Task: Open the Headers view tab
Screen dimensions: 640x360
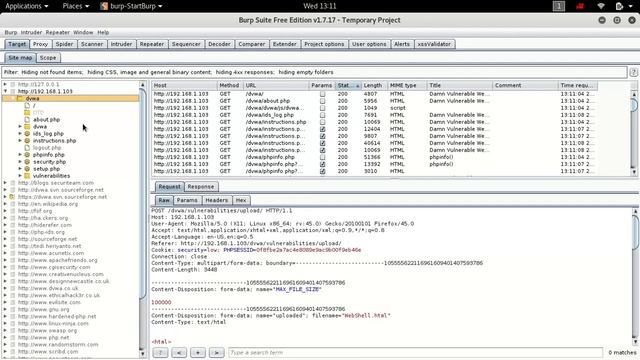Action: pos(216,200)
